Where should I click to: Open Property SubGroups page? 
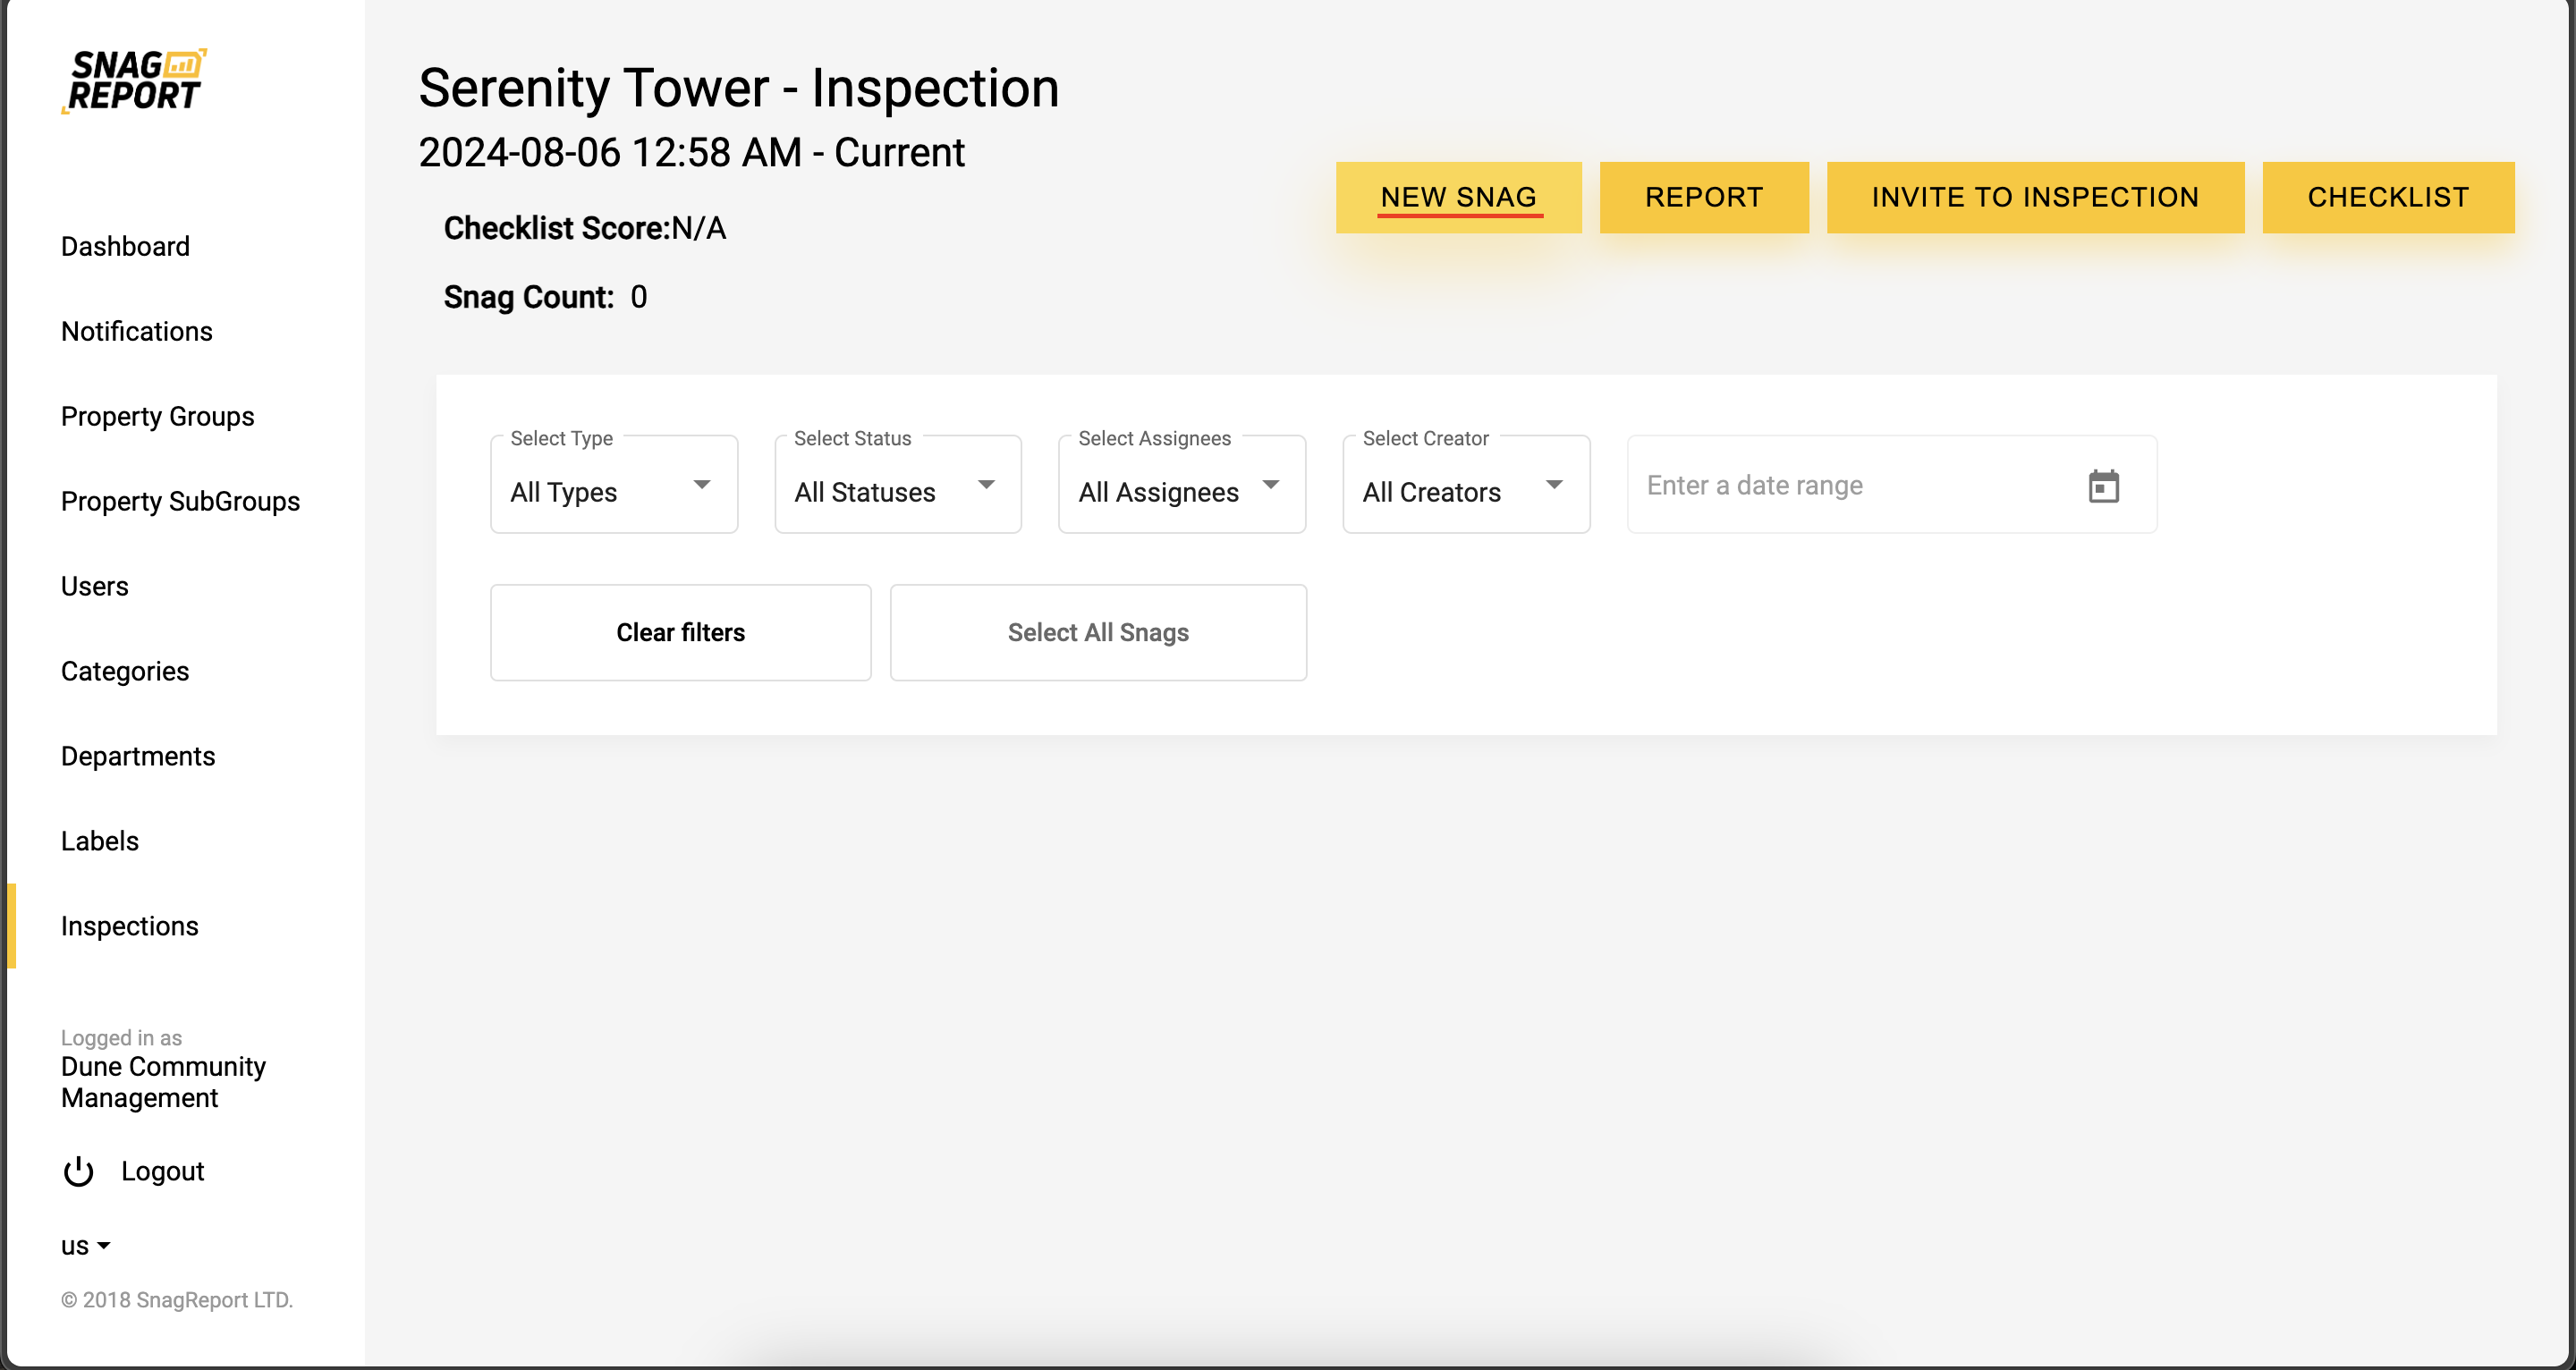180,501
